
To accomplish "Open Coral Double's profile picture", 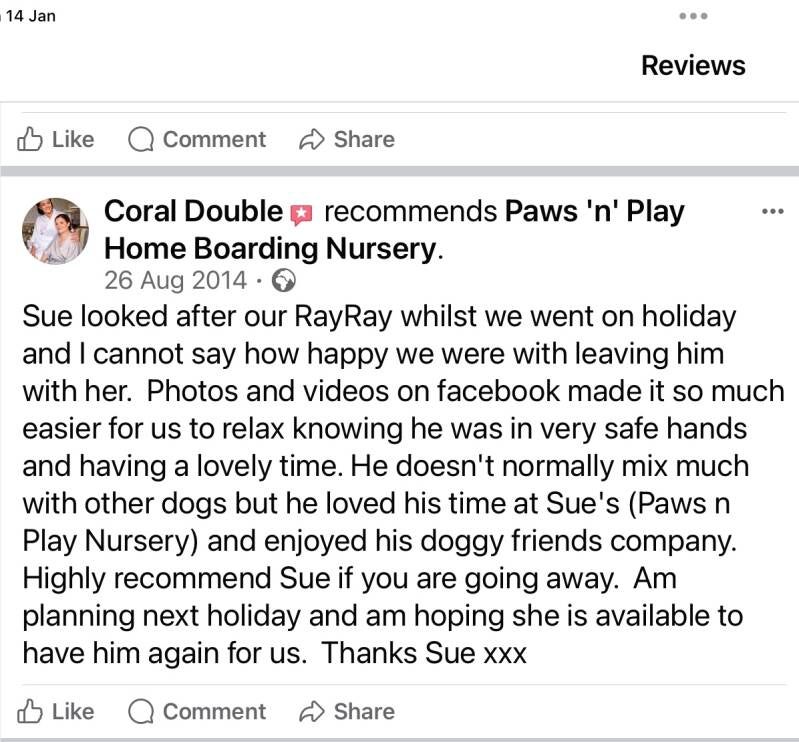I will pyautogui.click(x=55, y=231).
